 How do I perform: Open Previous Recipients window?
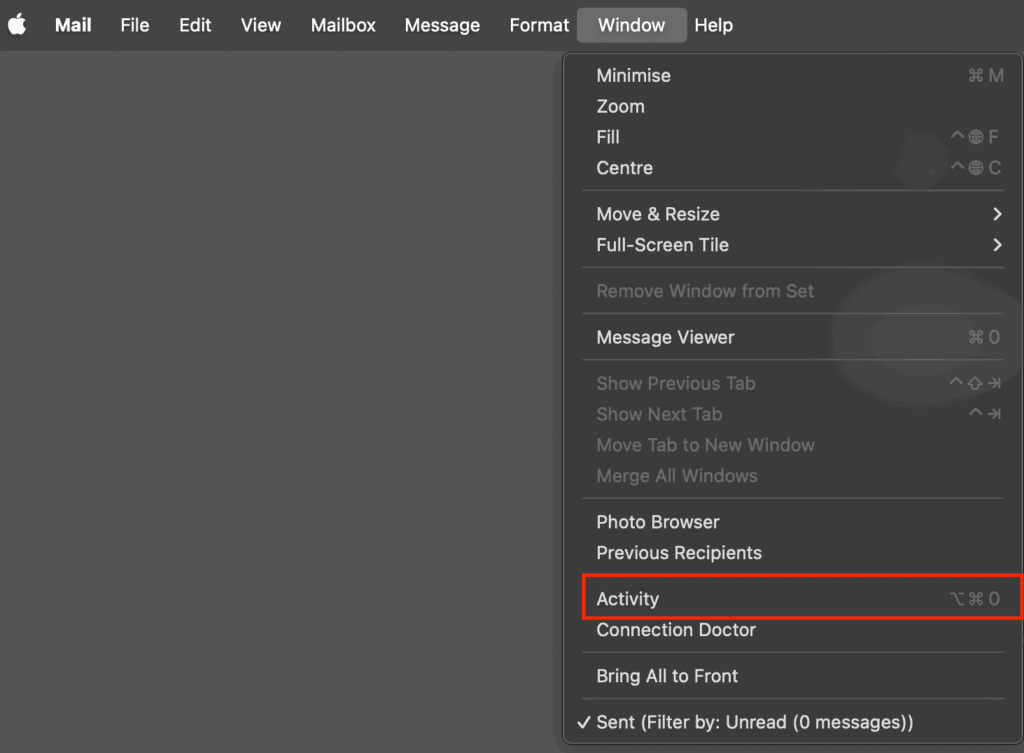point(793,553)
